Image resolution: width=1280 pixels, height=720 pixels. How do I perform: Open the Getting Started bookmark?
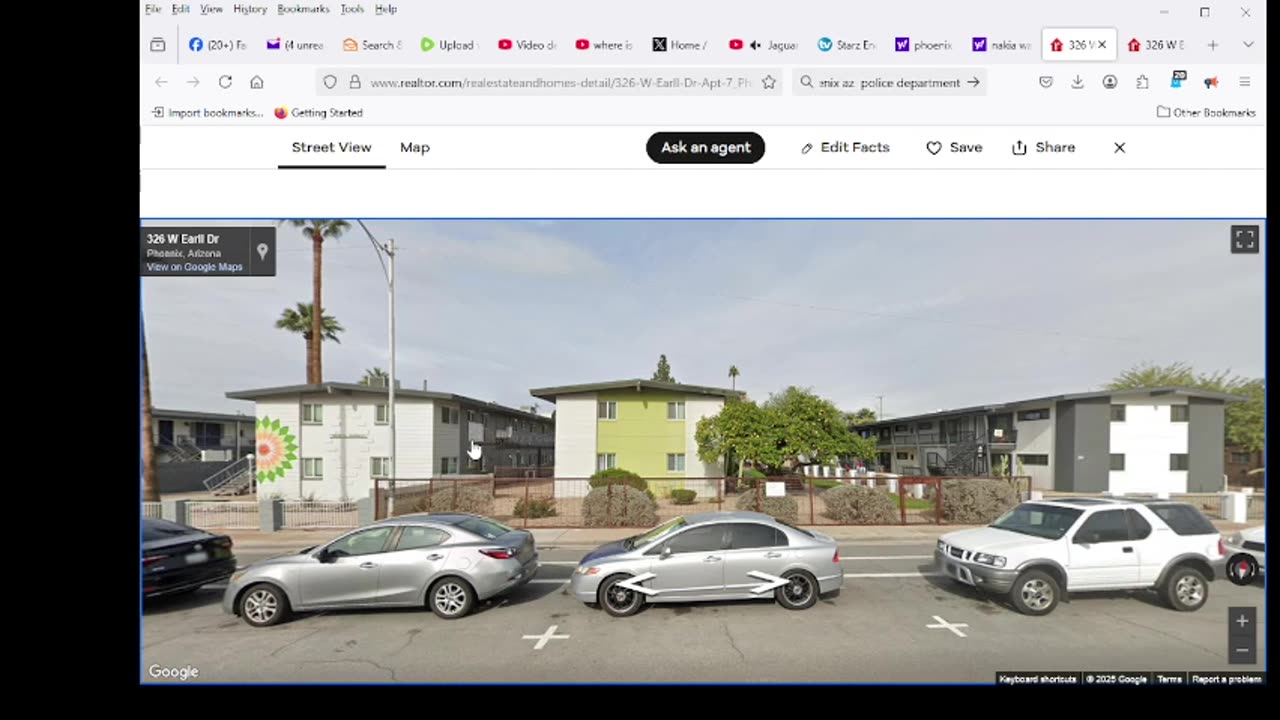(x=318, y=113)
